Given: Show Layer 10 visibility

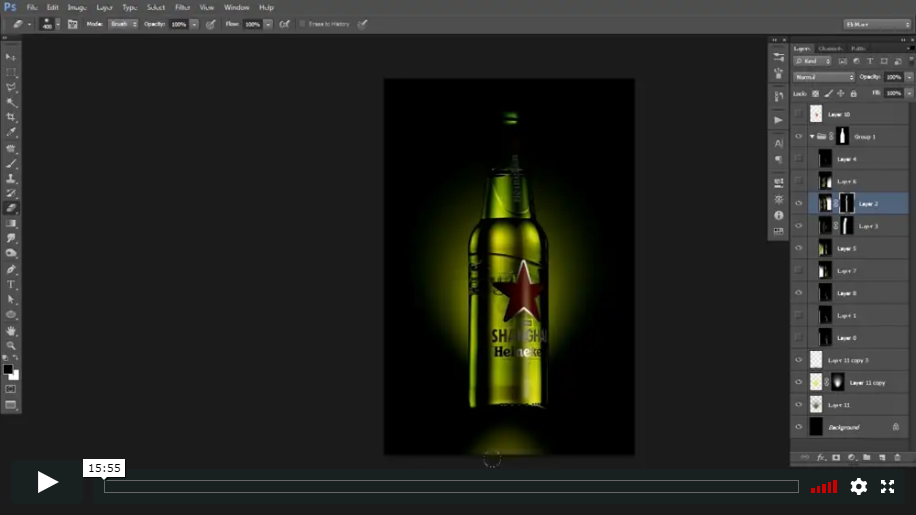Looking at the screenshot, I should (x=799, y=114).
